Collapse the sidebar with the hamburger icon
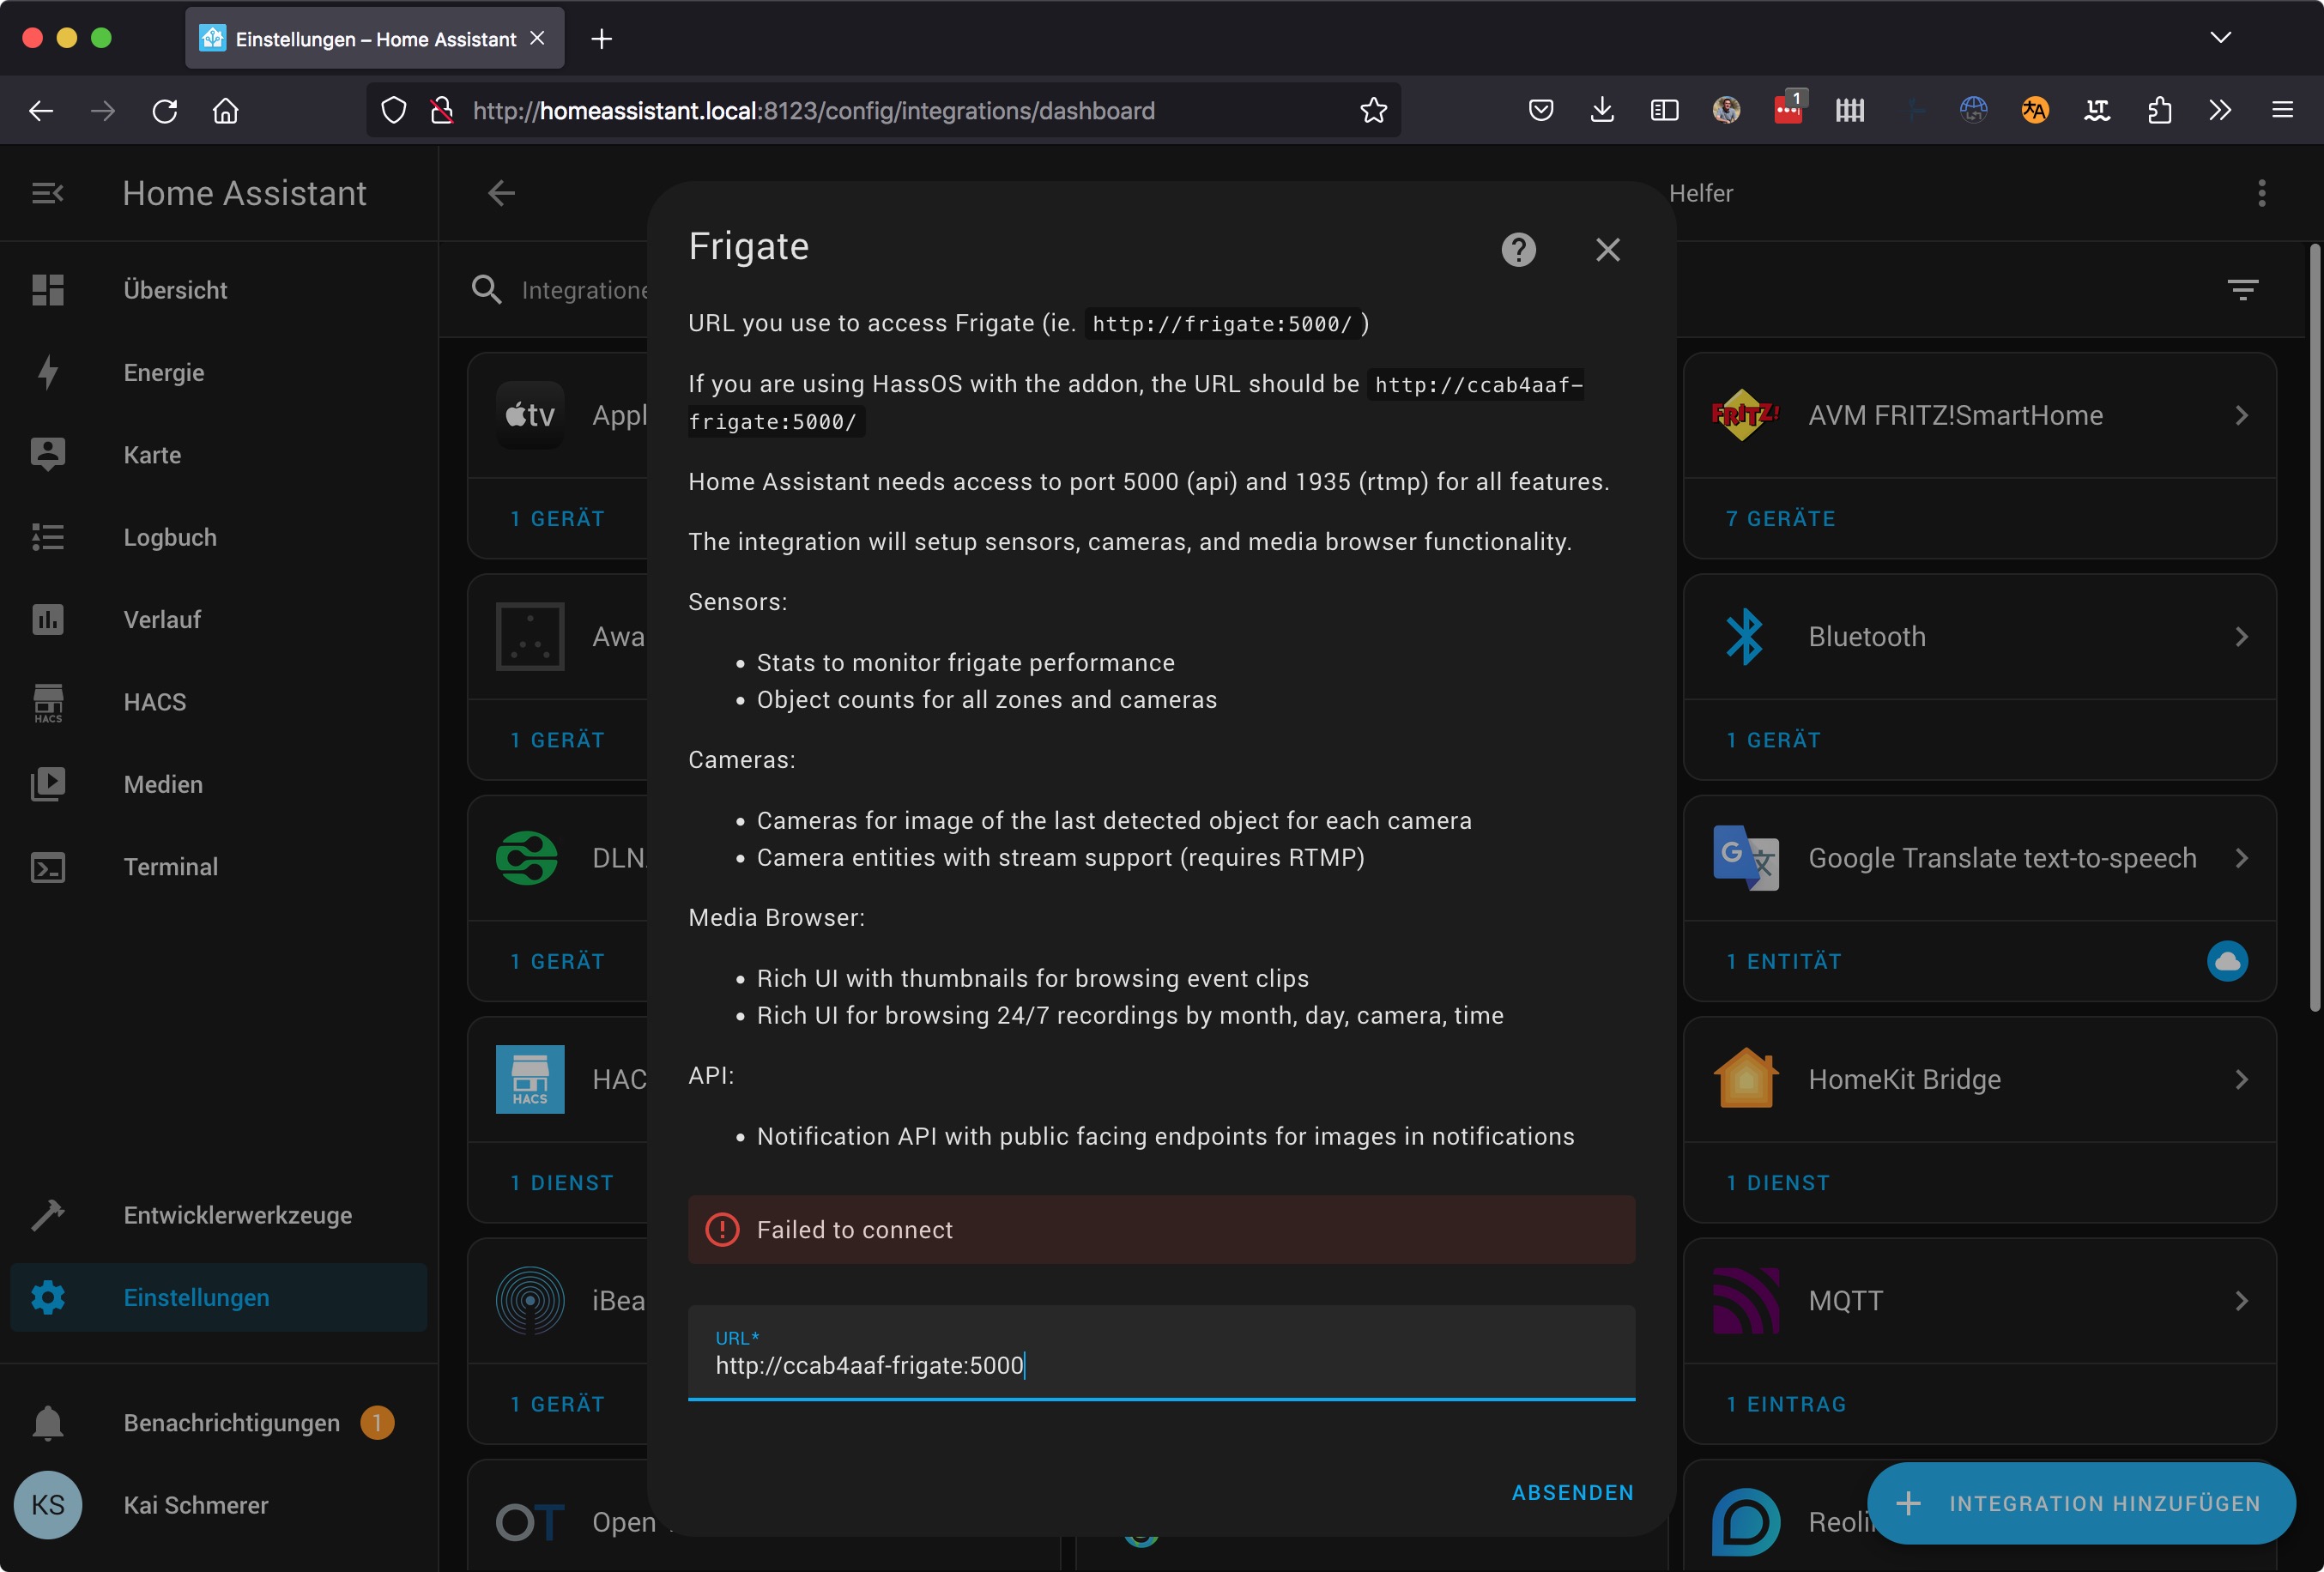The image size is (2324, 1572). tap(47, 193)
